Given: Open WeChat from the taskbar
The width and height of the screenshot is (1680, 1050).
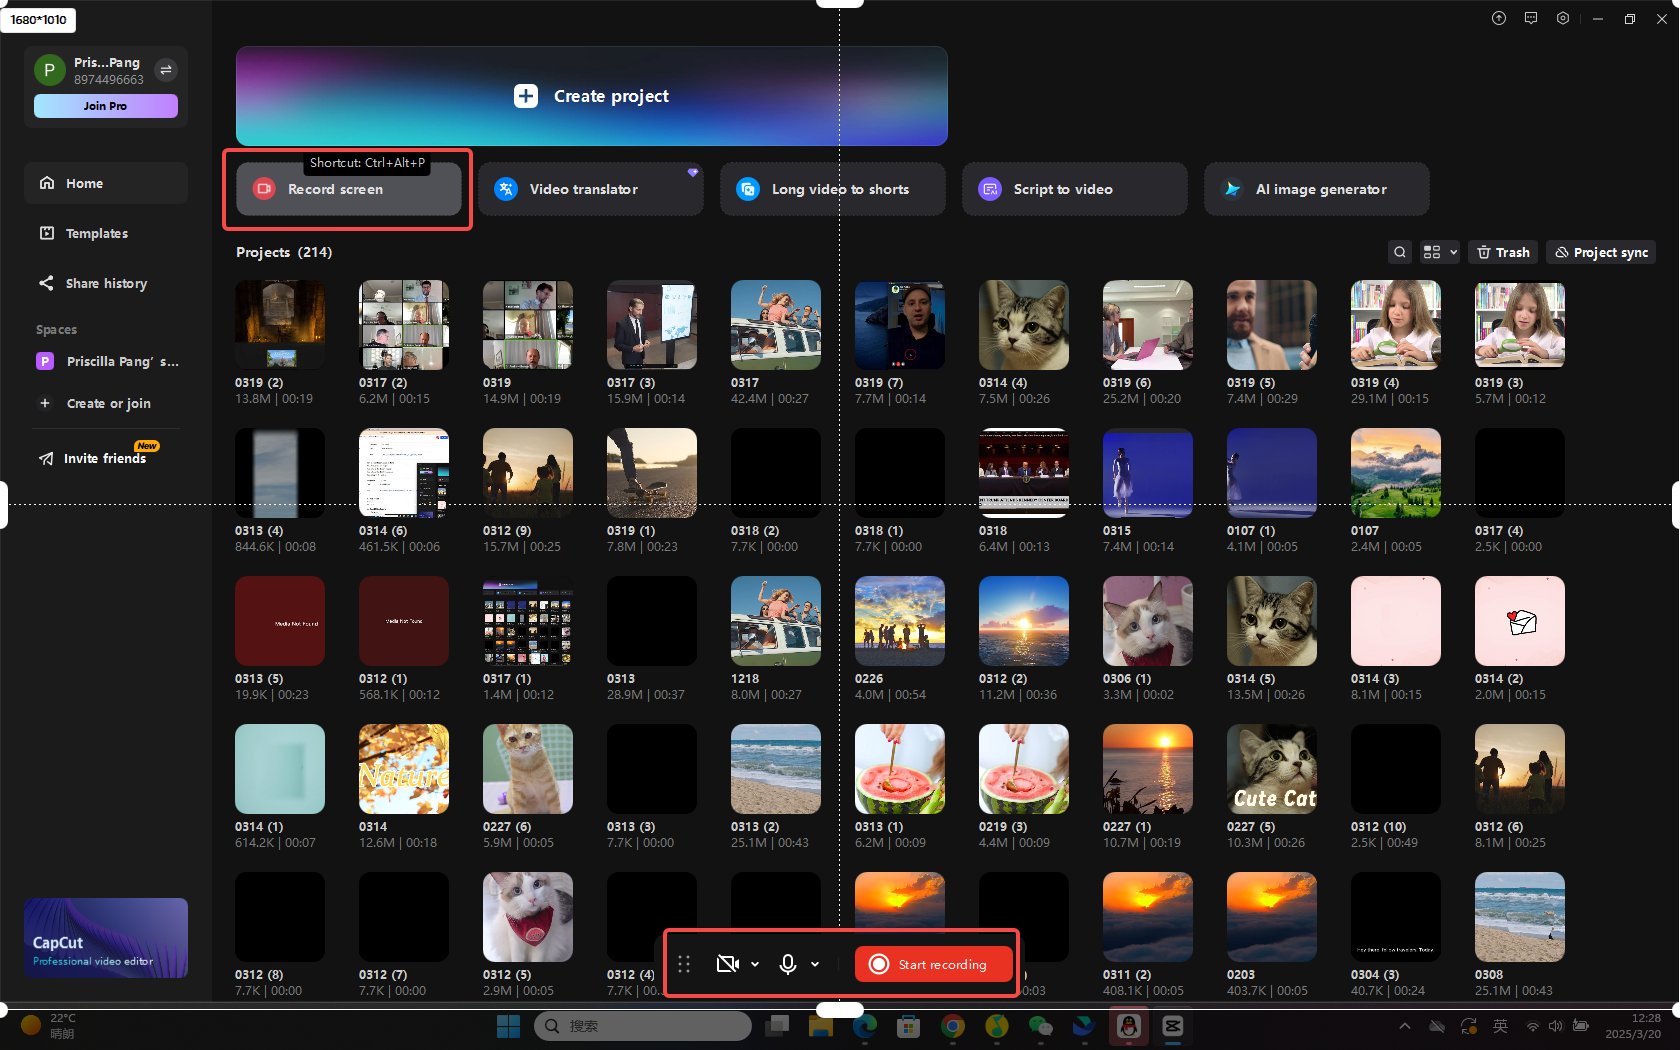Looking at the screenshot, I should [1041, 1026].
